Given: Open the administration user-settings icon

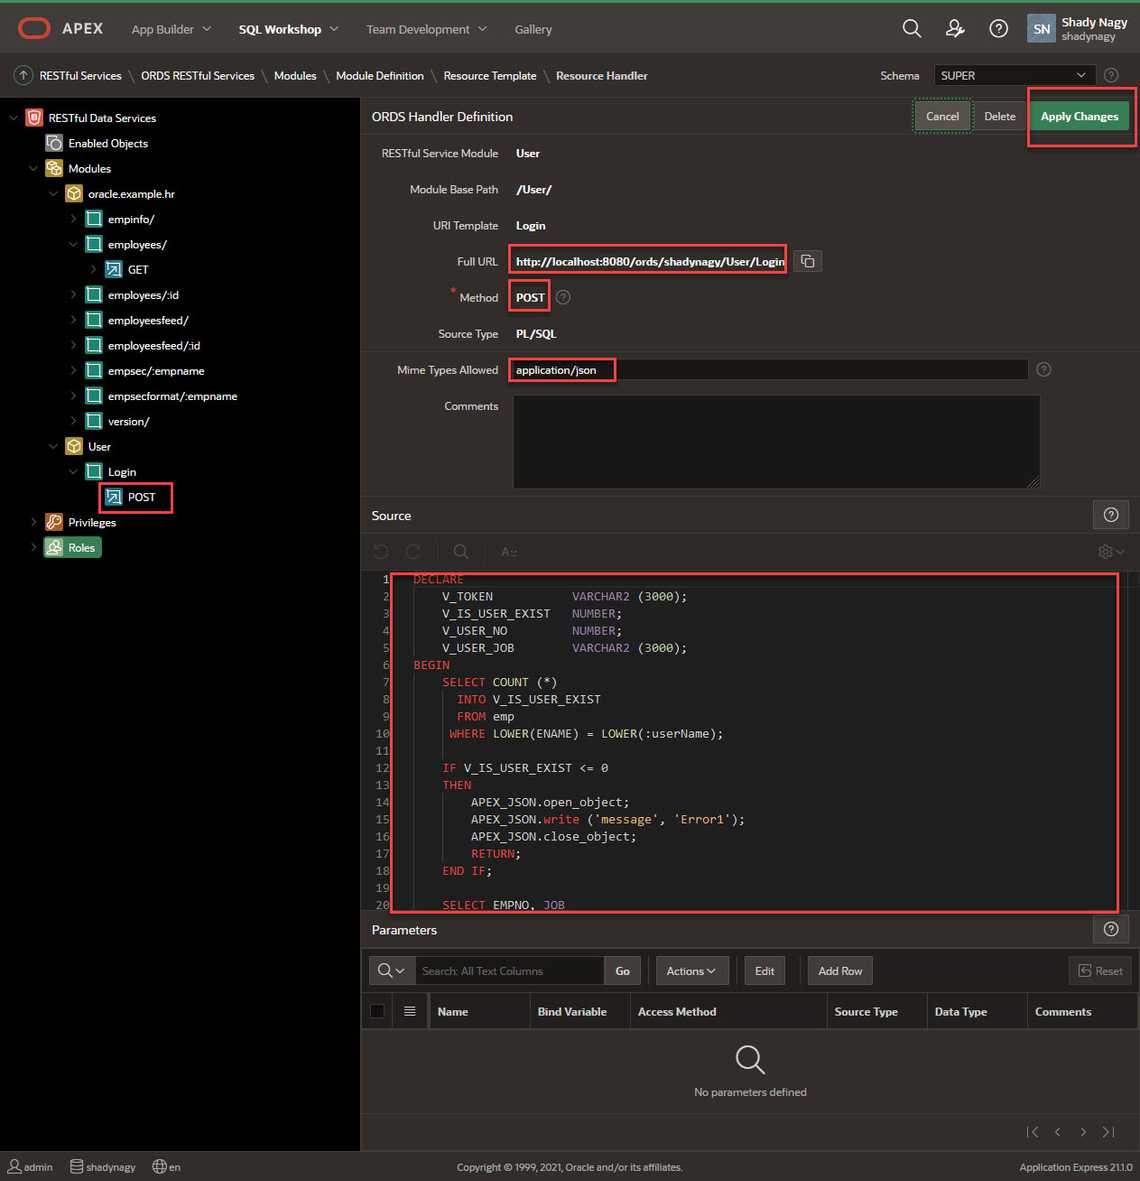Looking at the screenshot, I should click(x=955, y=29).
